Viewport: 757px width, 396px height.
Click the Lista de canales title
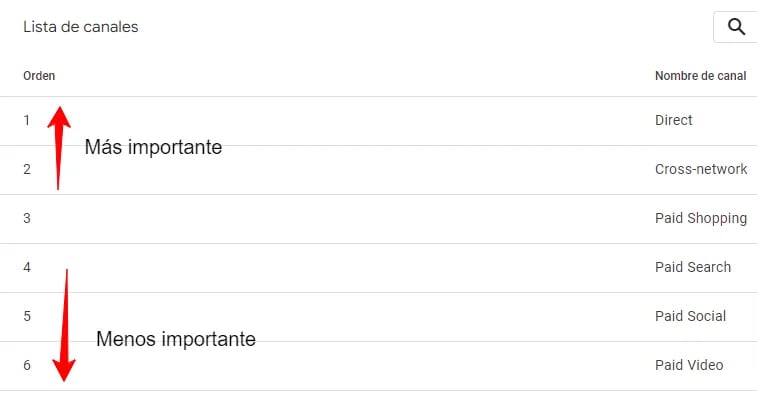pos(81,27)
